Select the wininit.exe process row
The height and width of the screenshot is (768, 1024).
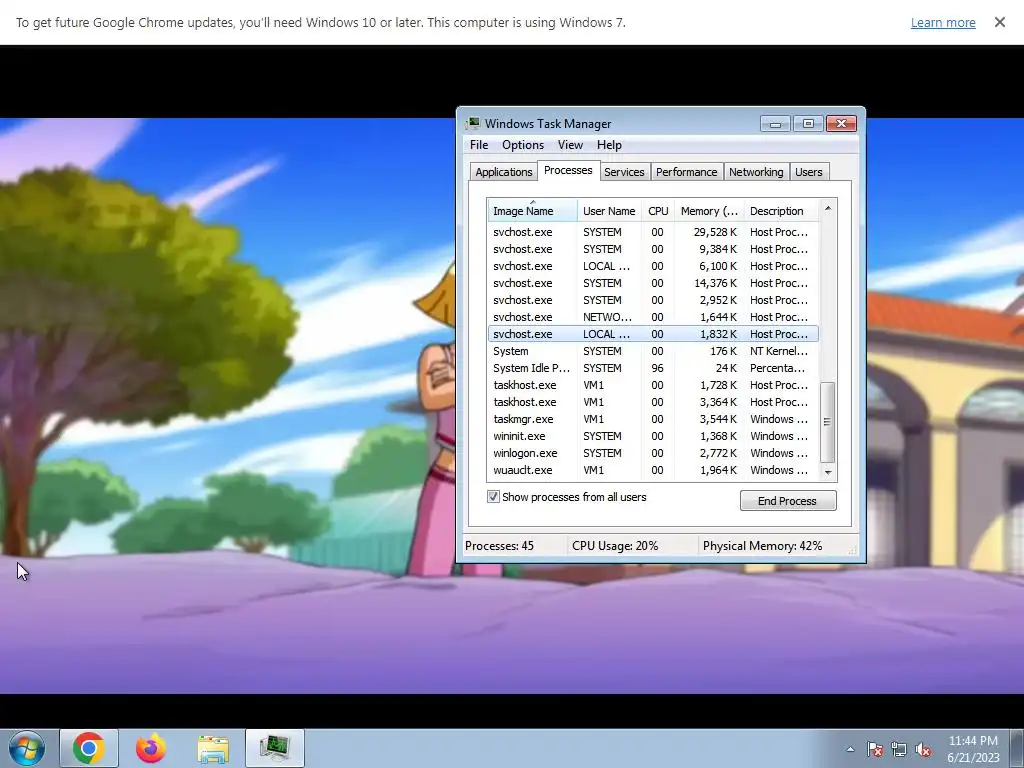pos(653,436)
